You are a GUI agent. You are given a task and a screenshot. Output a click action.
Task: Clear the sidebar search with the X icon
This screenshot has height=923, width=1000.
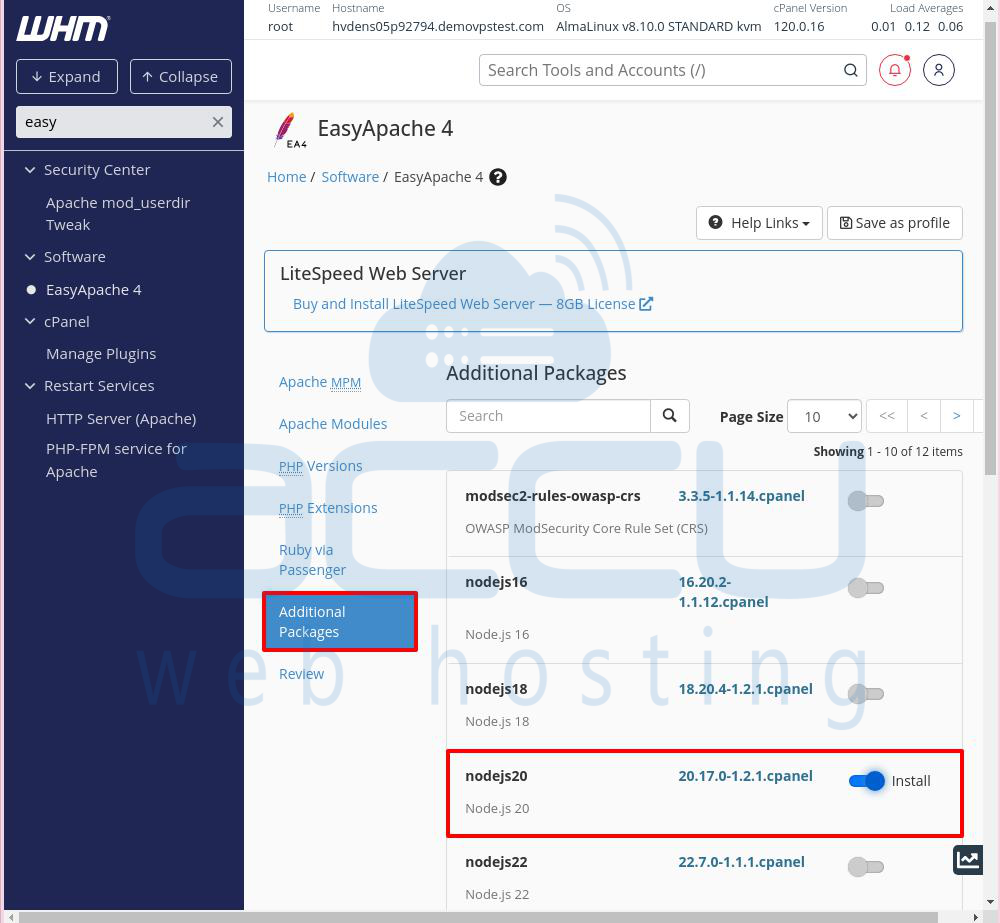(x=217, y=122)
